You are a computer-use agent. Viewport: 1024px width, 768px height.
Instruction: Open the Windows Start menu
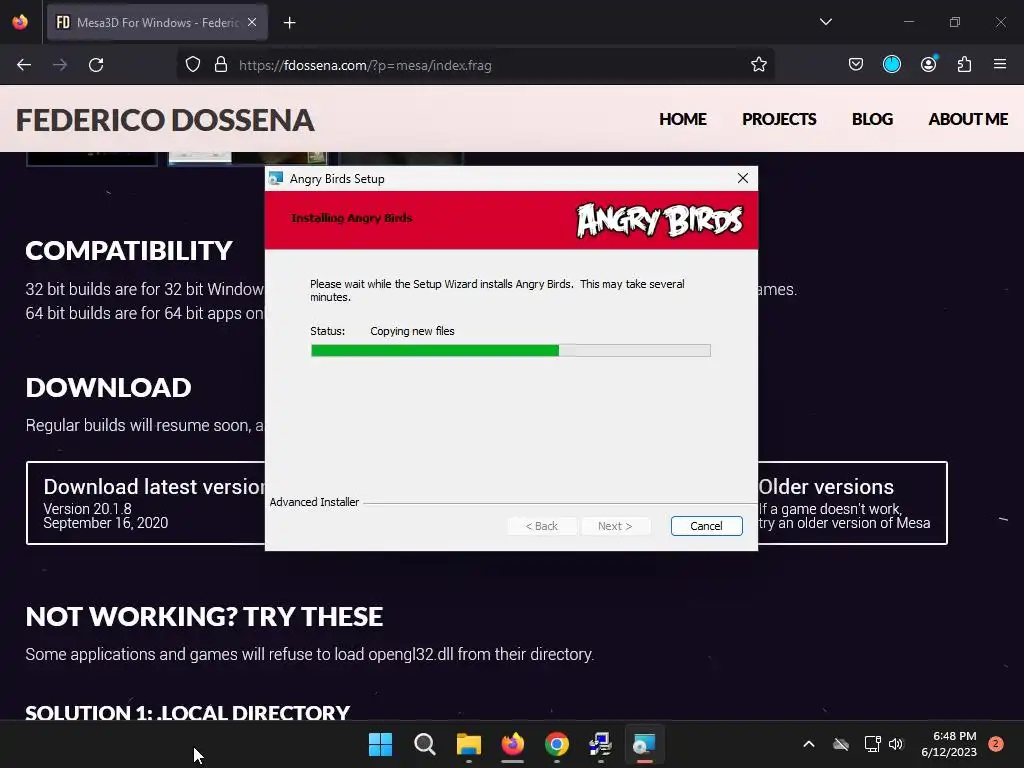pyautogui.click(x=380, y=744)
